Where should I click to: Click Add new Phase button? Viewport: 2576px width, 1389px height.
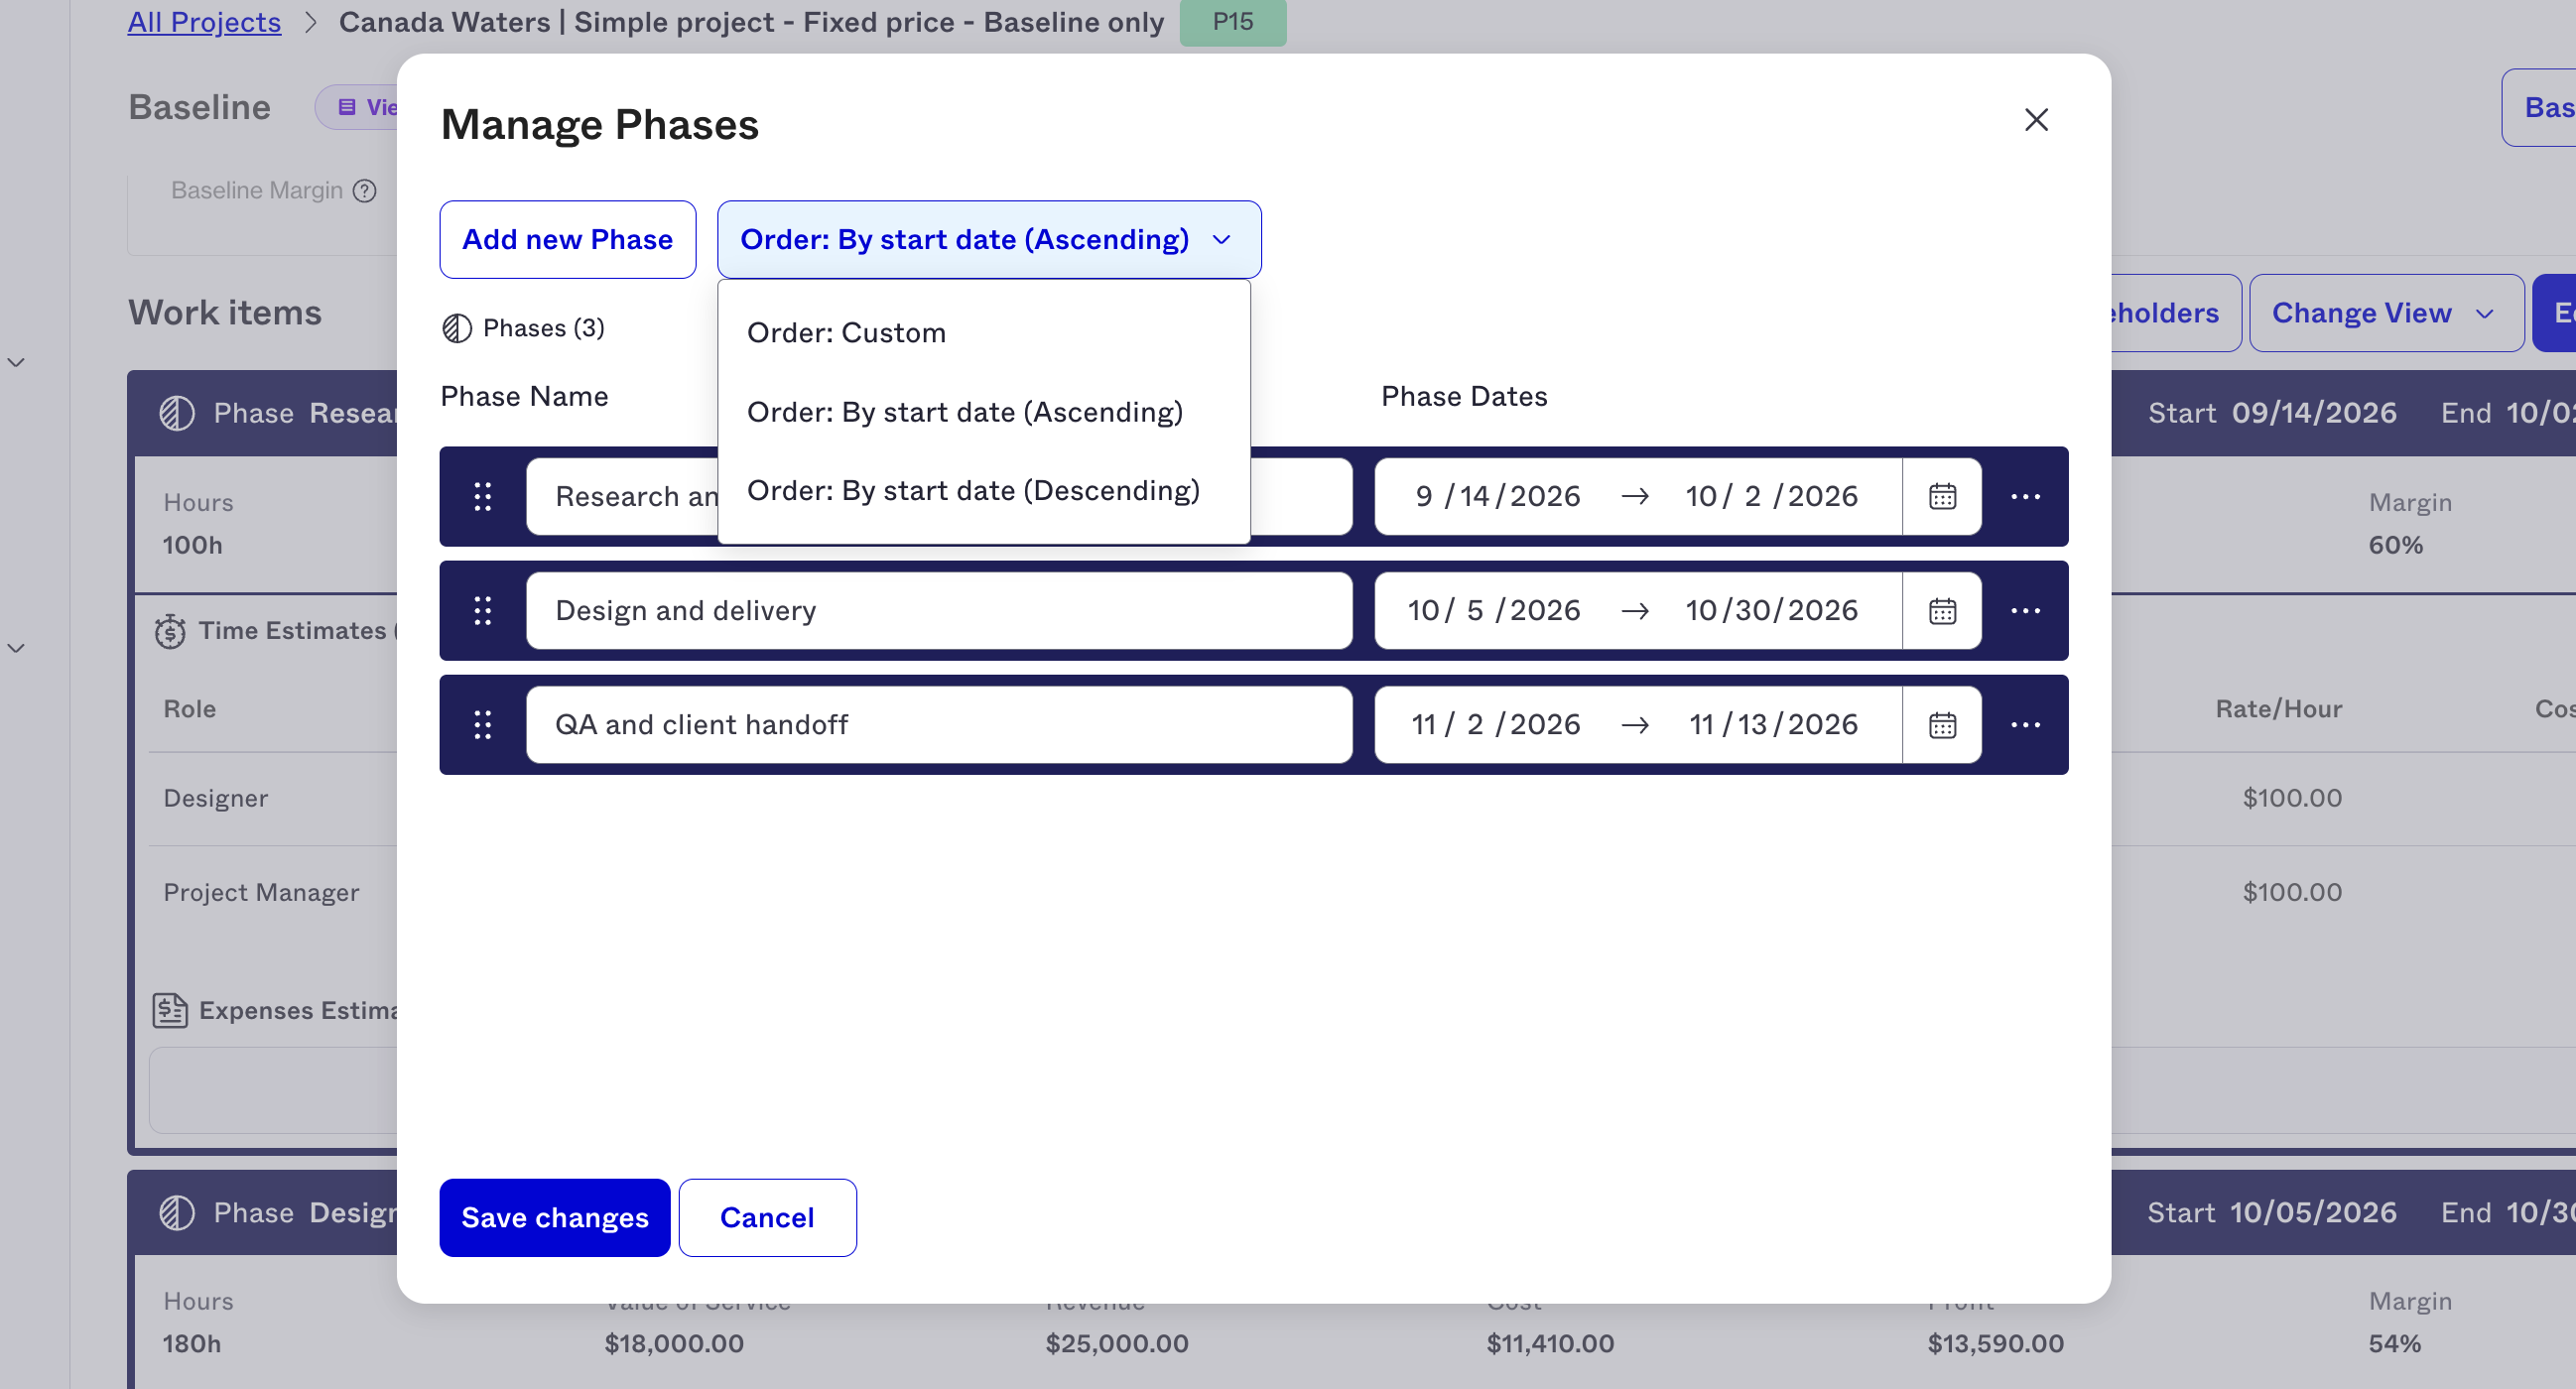(x=567, y=239)
